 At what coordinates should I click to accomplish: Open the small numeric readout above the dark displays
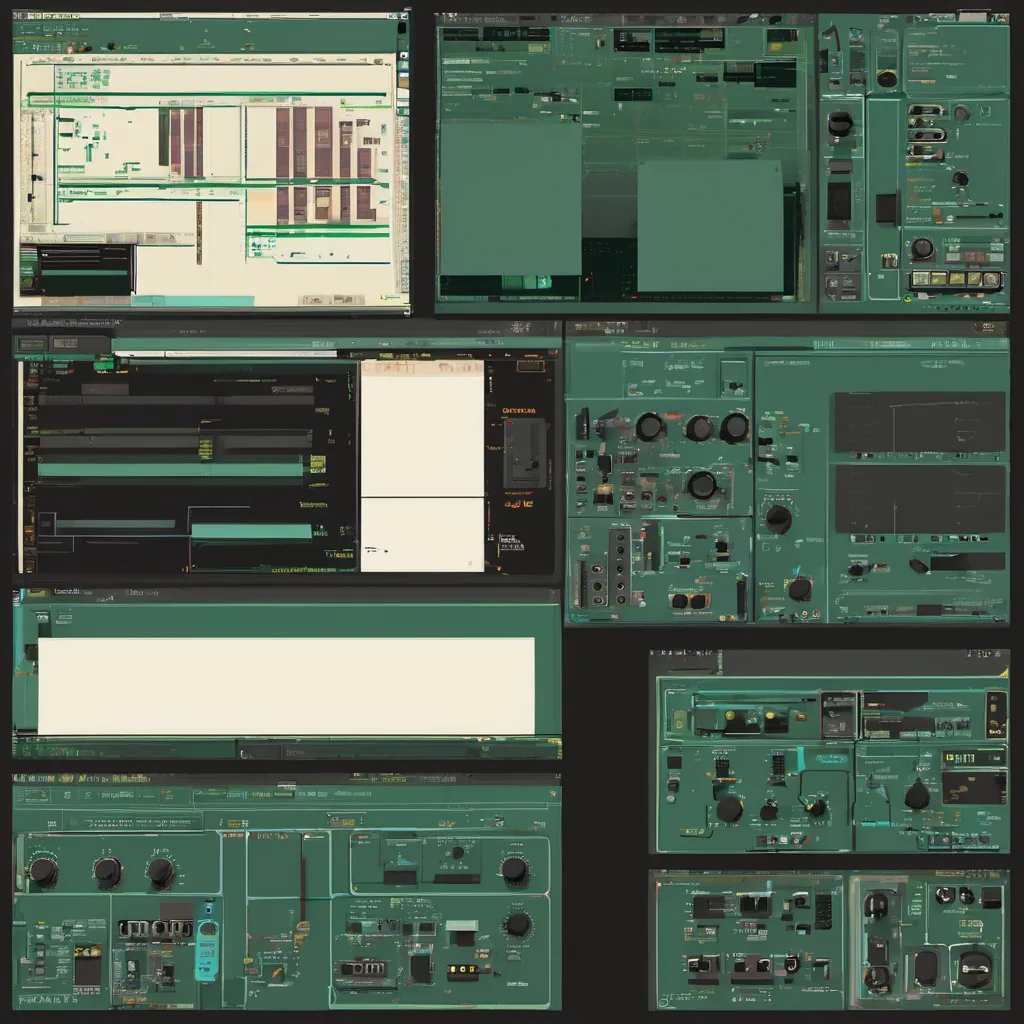pyautogui.click(x=972, y=757)
